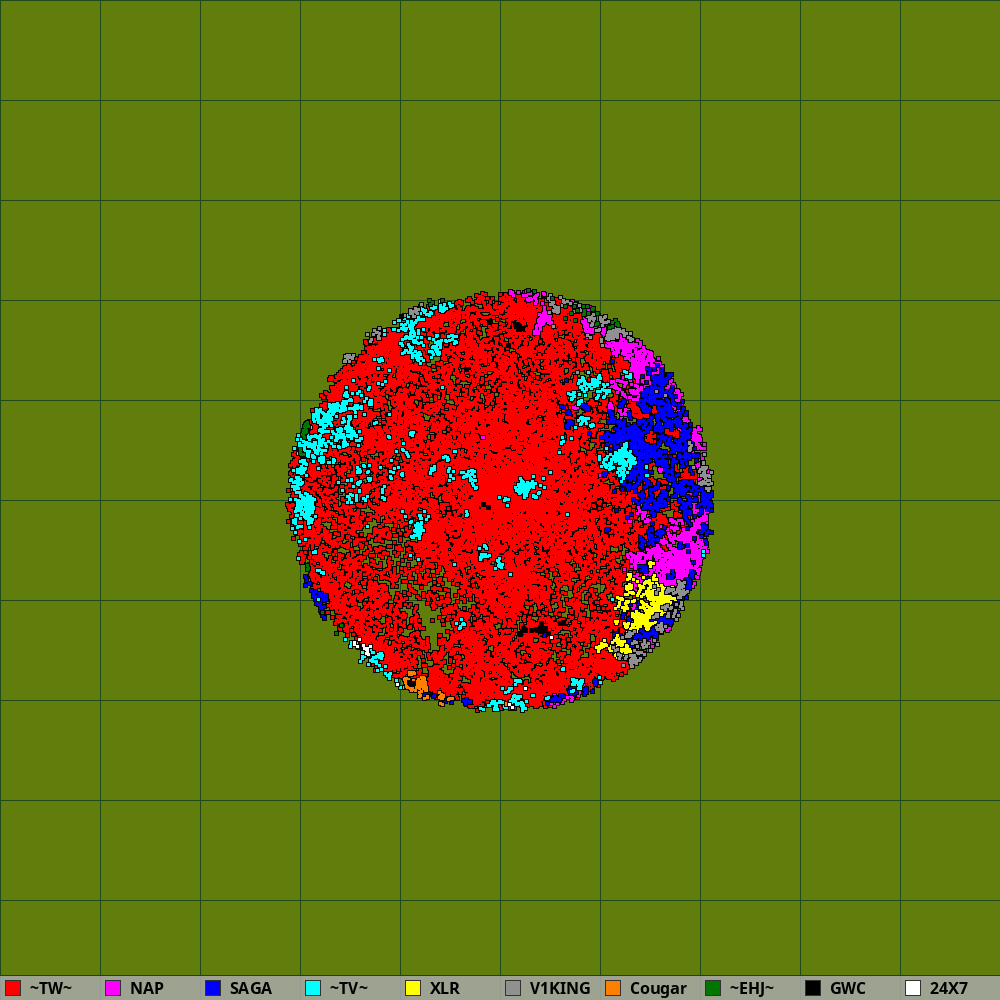Click the Cougar text label in legend

658,988
